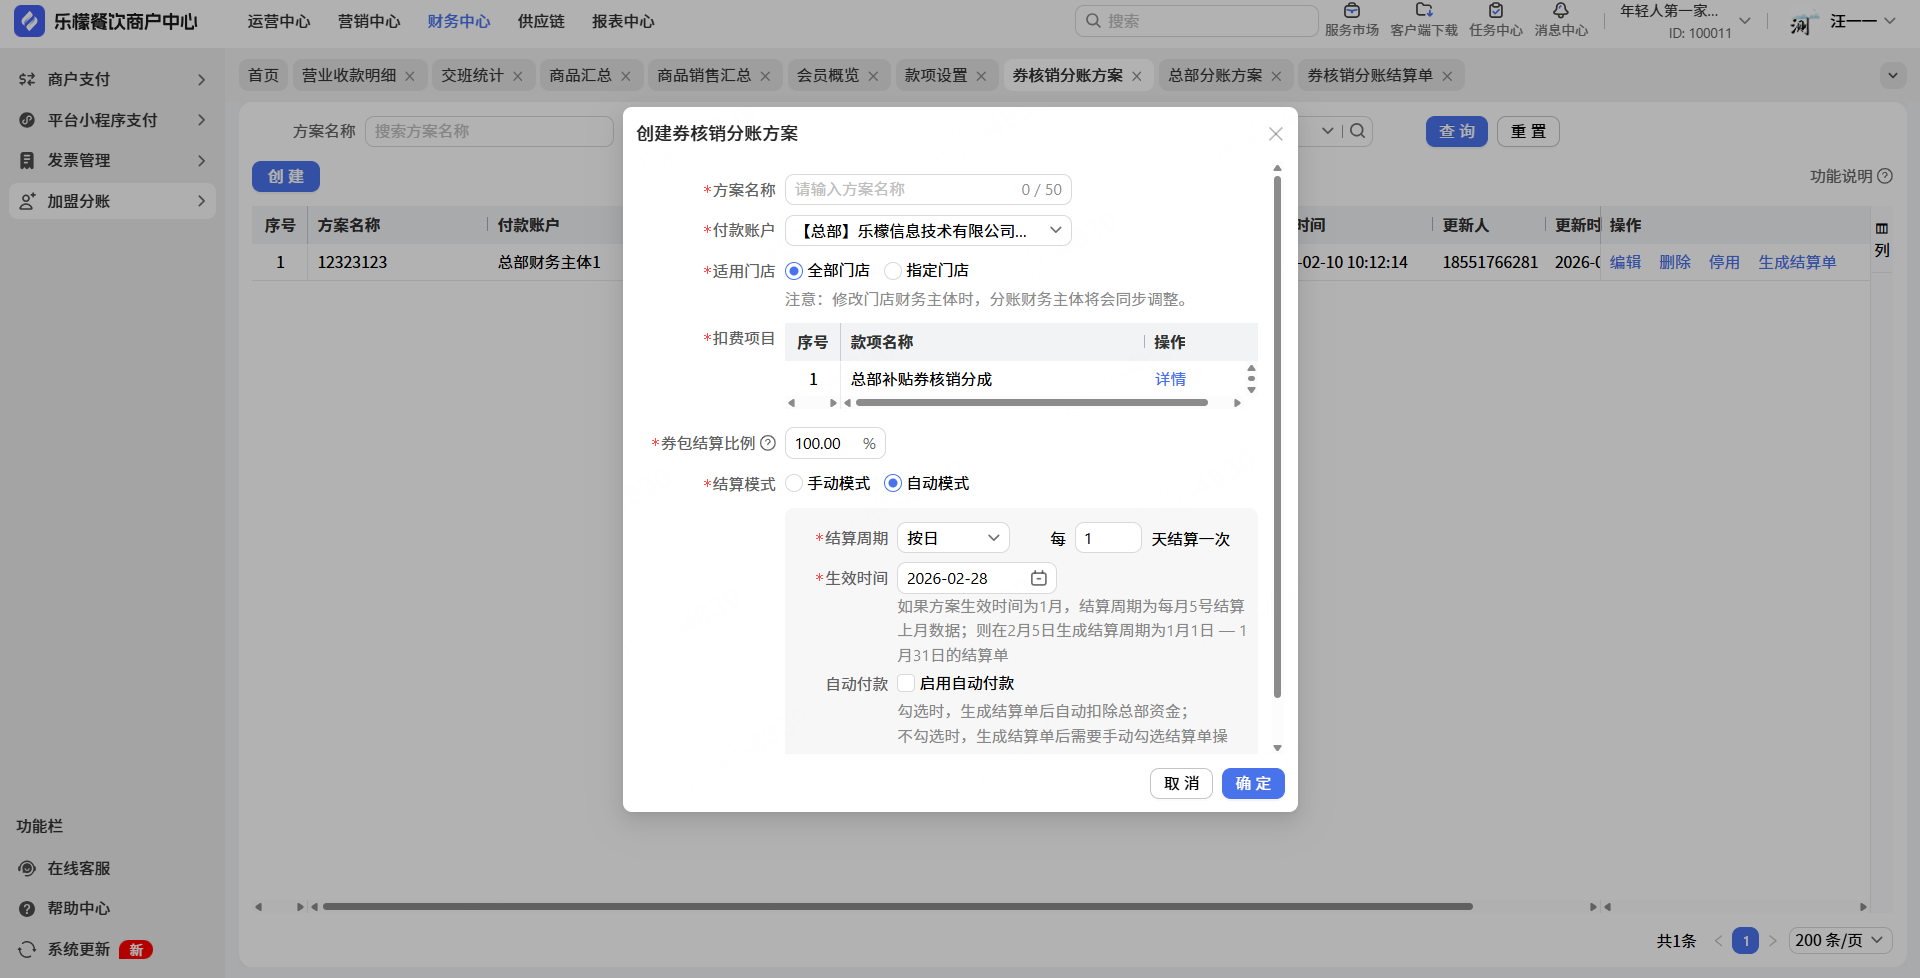This screenshot has width=1920, height=978.
Task: Click the calendar icon in 生效时间 field
Action: pyautogui.click(x=1038, y=578)
